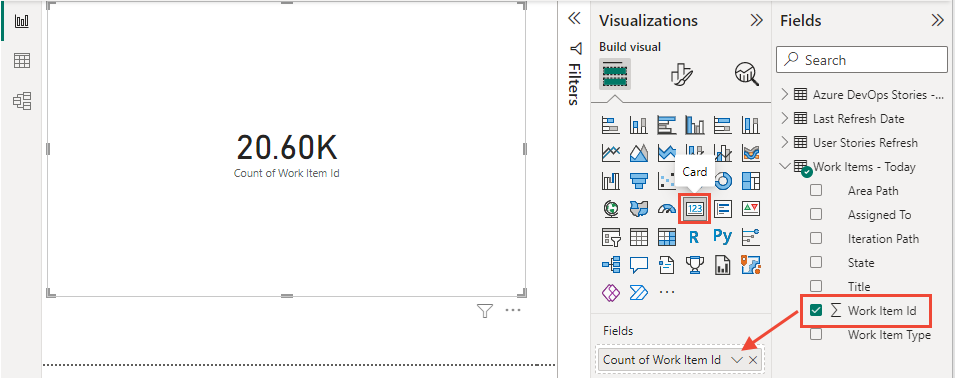This screenshot has width=955, height=378.
Task: Select 100% stacked column chart visualization
Action: tap(750, 125)
